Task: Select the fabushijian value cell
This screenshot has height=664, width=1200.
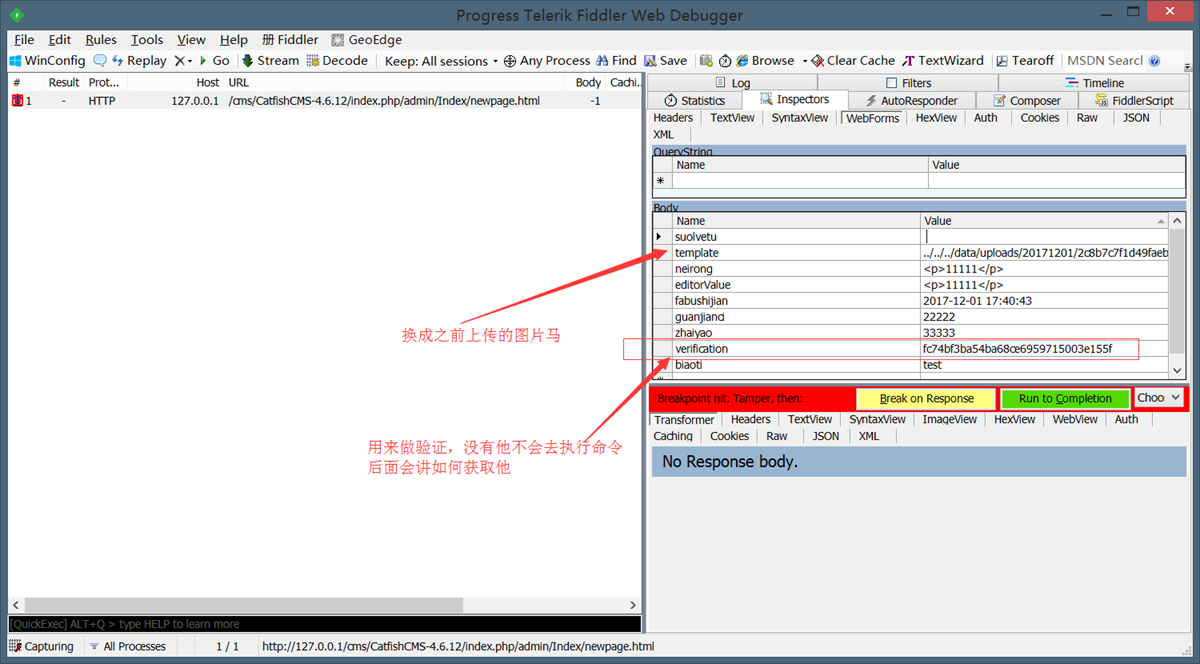Action: tap(1045, 301)
